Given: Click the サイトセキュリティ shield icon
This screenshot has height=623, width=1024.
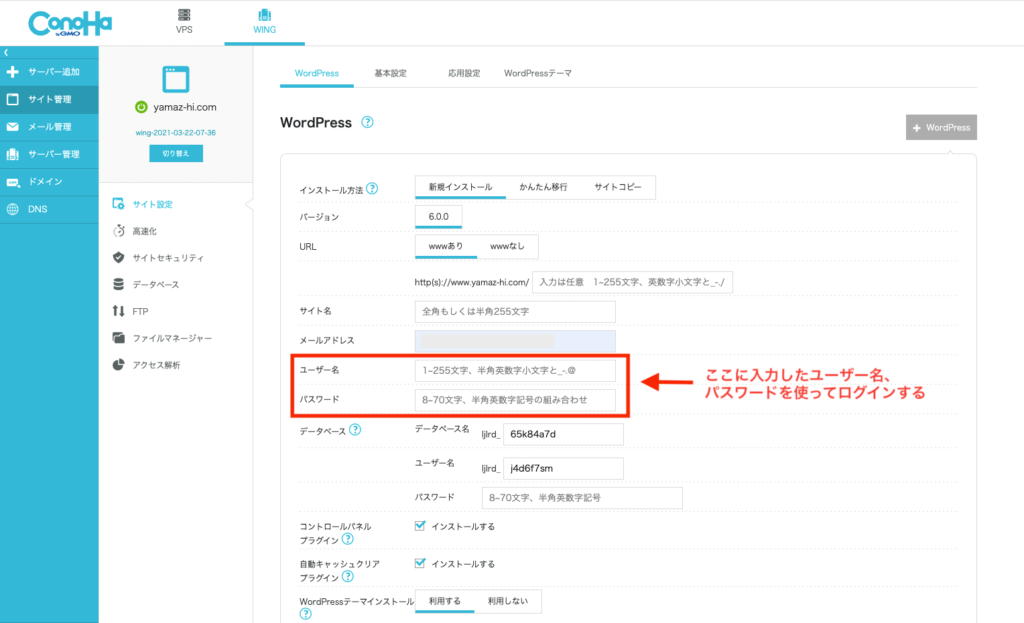Looking at the screenshot, I should coord(118,257).
